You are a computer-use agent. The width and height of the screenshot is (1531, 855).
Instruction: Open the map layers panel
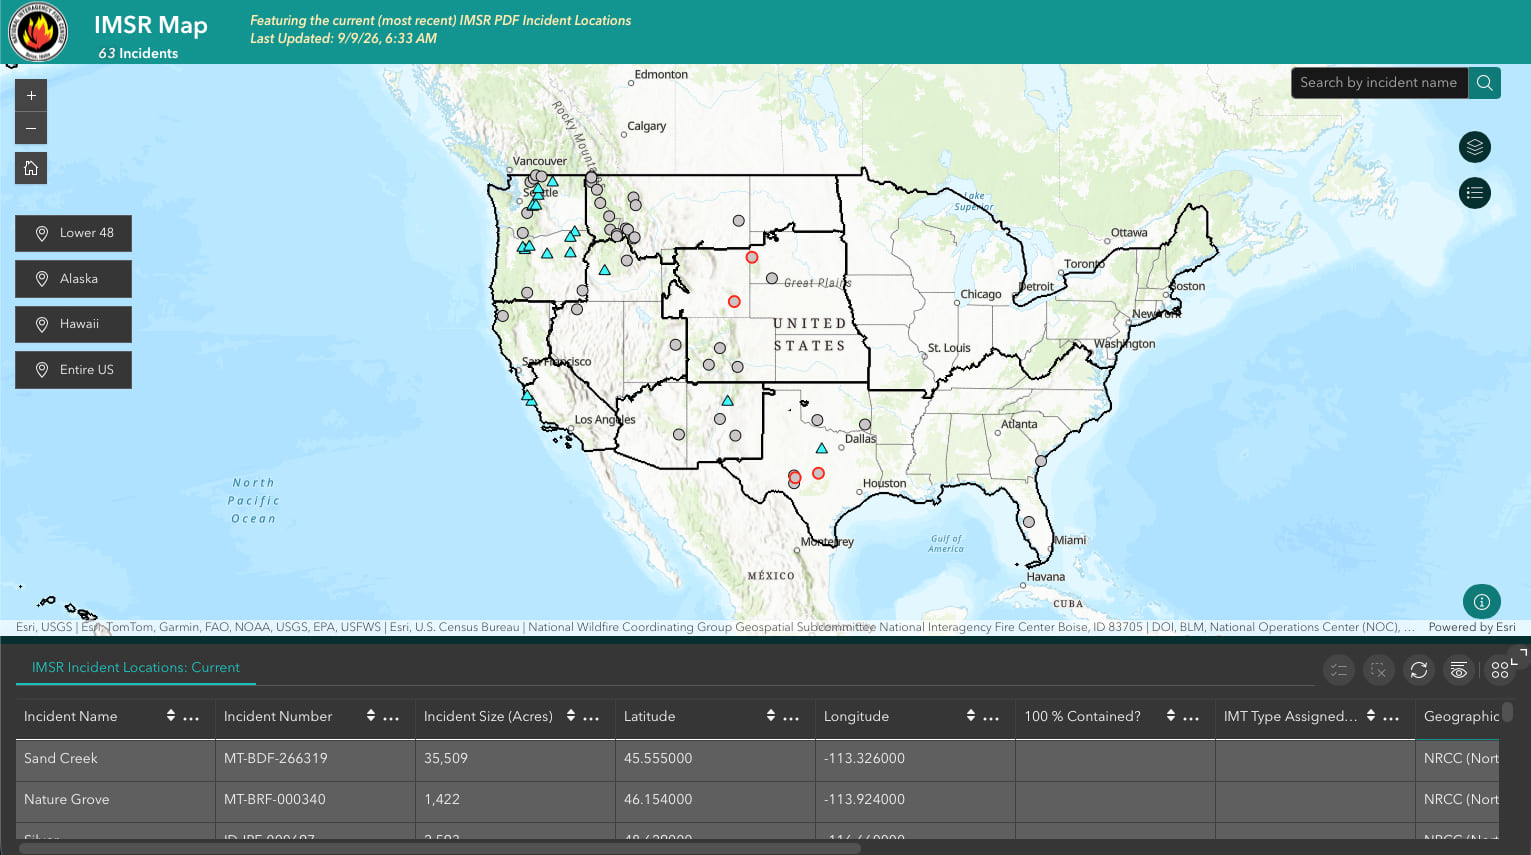(x=1475, y=147)
